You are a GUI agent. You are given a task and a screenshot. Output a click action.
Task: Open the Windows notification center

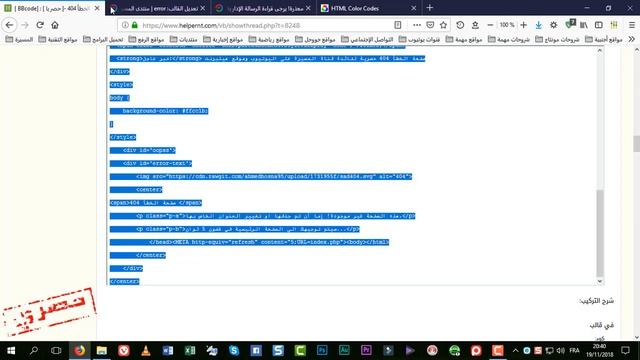pos(625,351)
